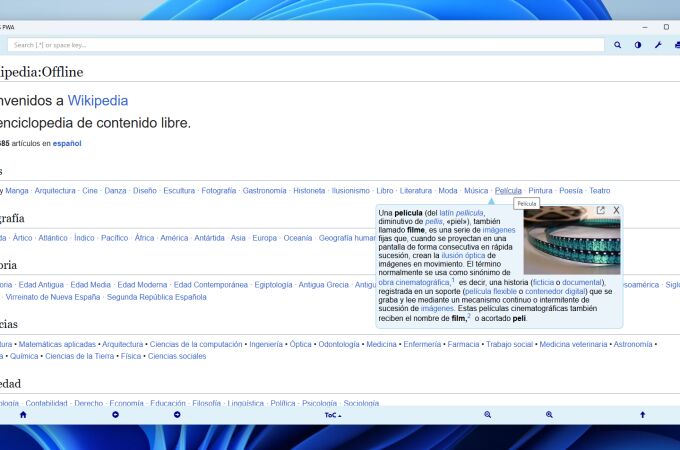Open the Moda article link
Screen dimensions: 680x450
coord(448,191)
